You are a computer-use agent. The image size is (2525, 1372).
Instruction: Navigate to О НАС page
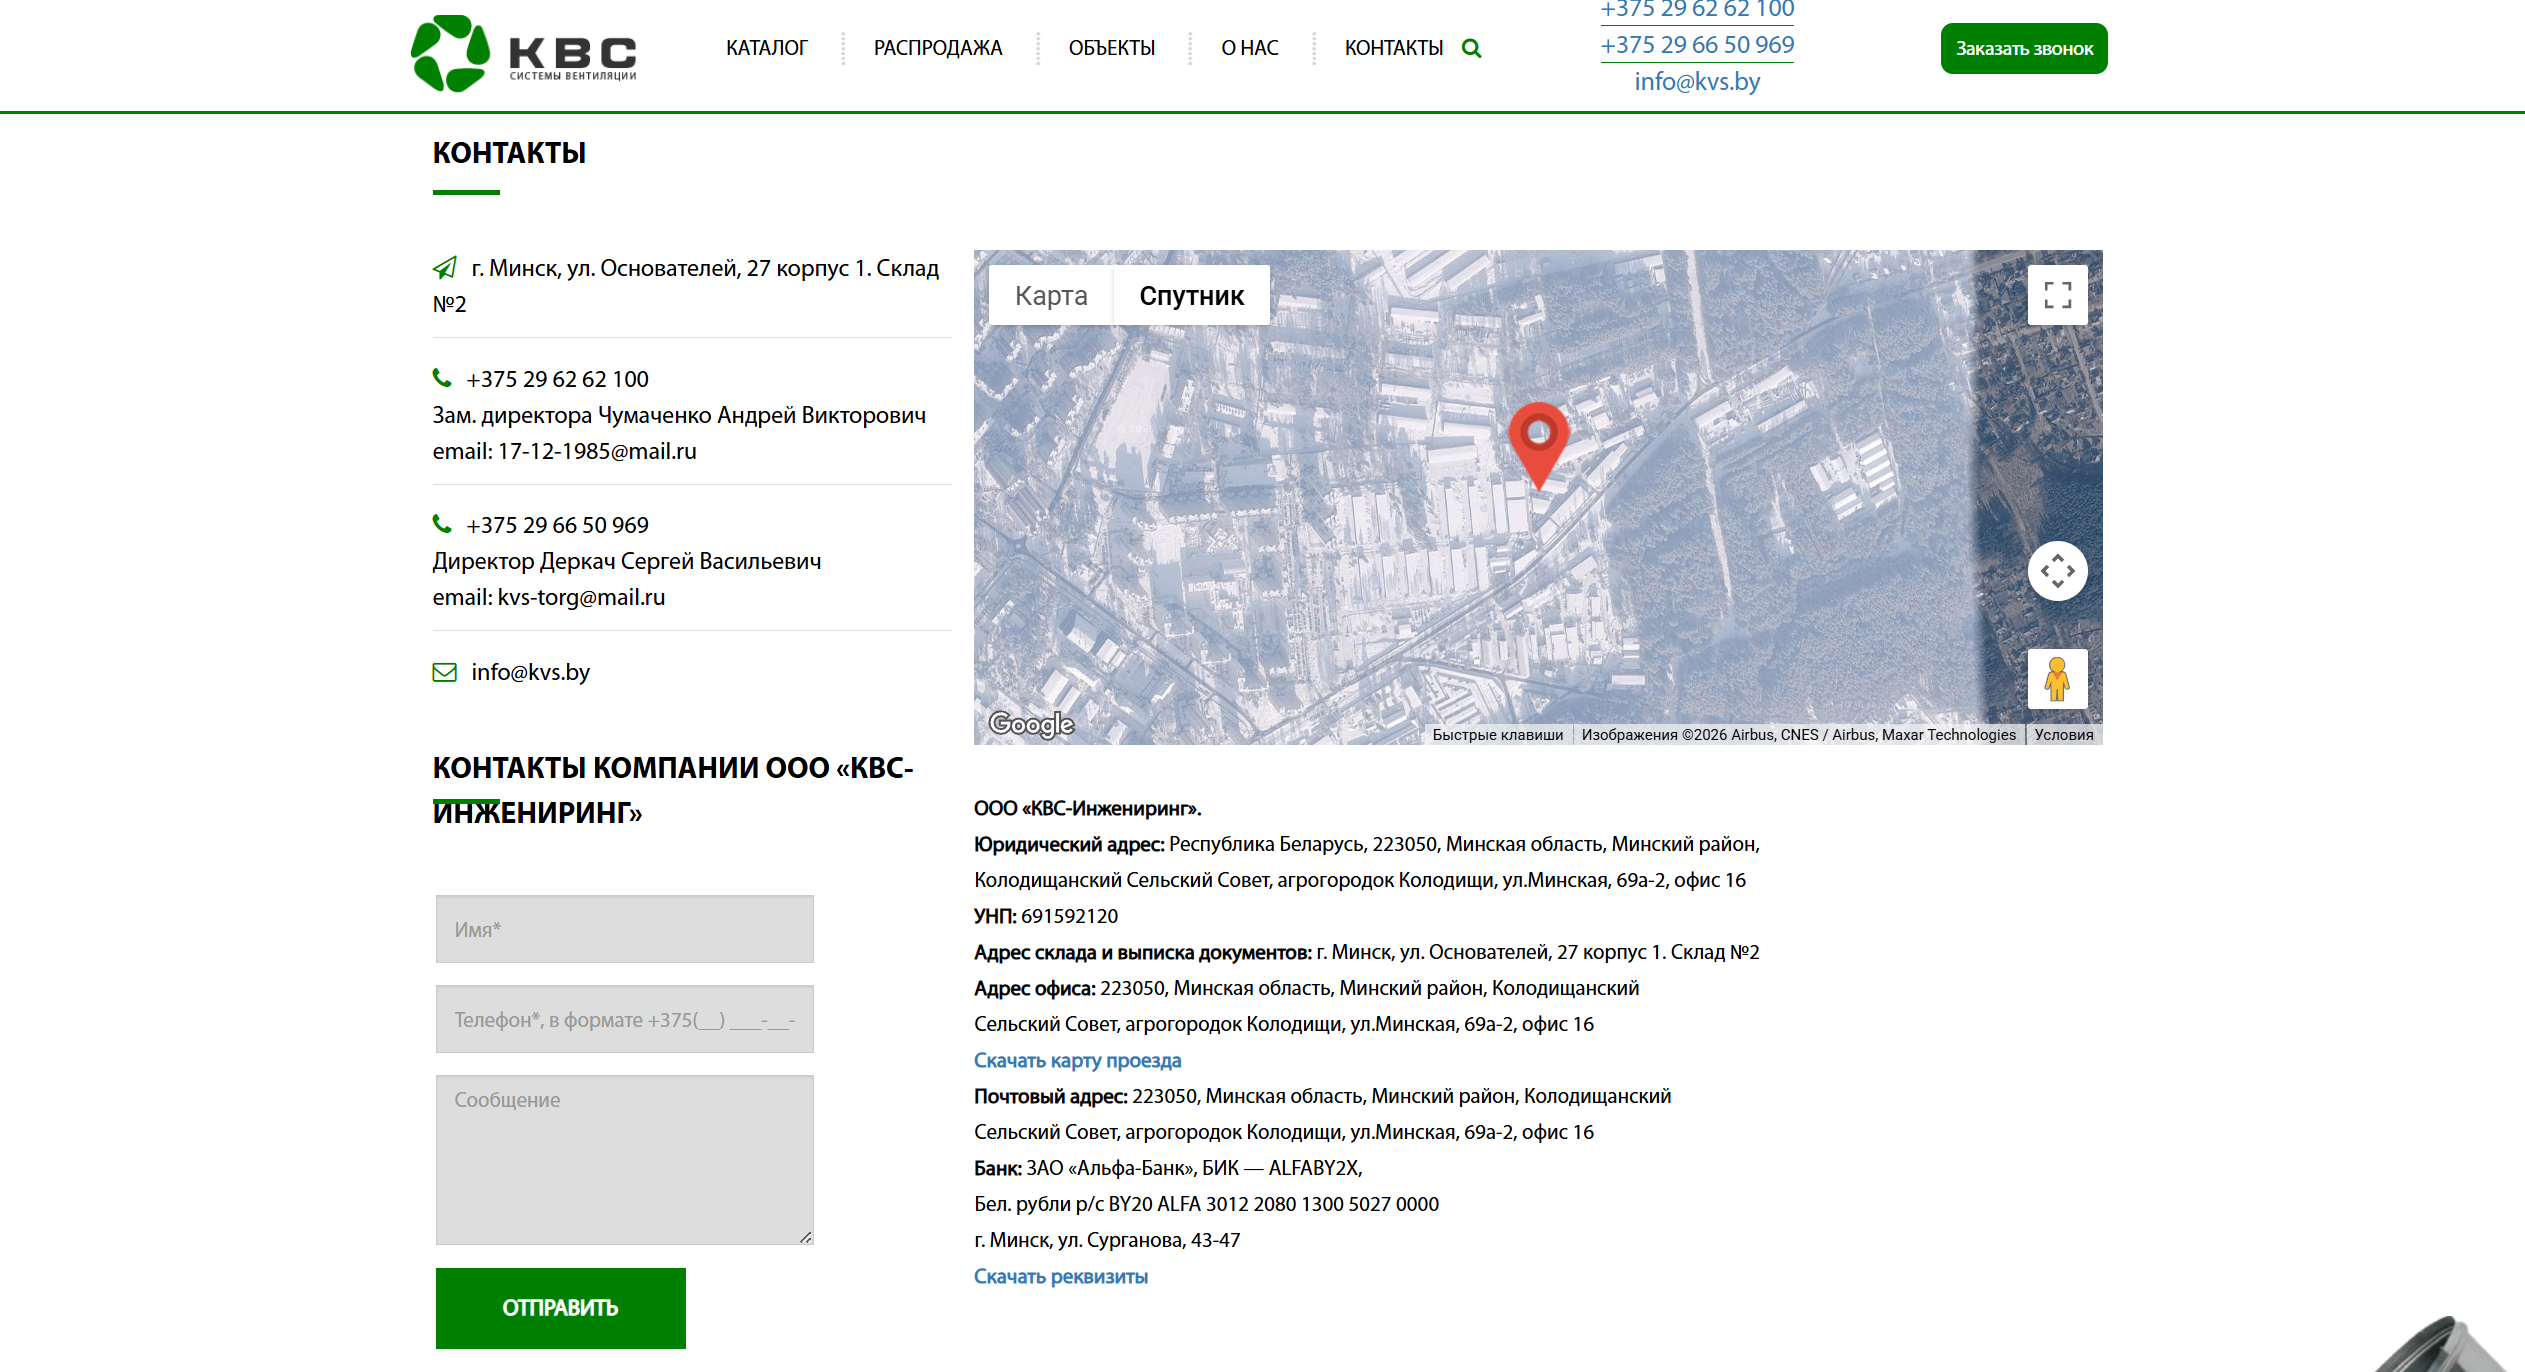1250,48
